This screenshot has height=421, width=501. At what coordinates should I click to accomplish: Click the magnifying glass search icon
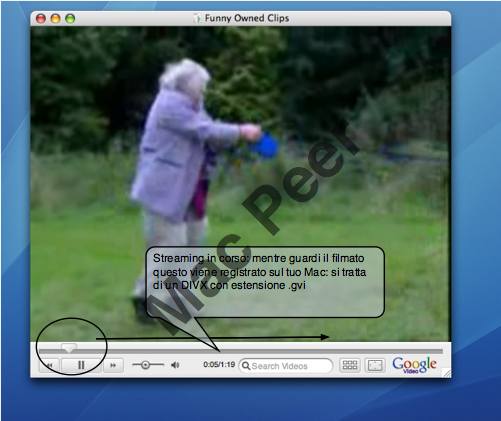click(x=246, y=366)
